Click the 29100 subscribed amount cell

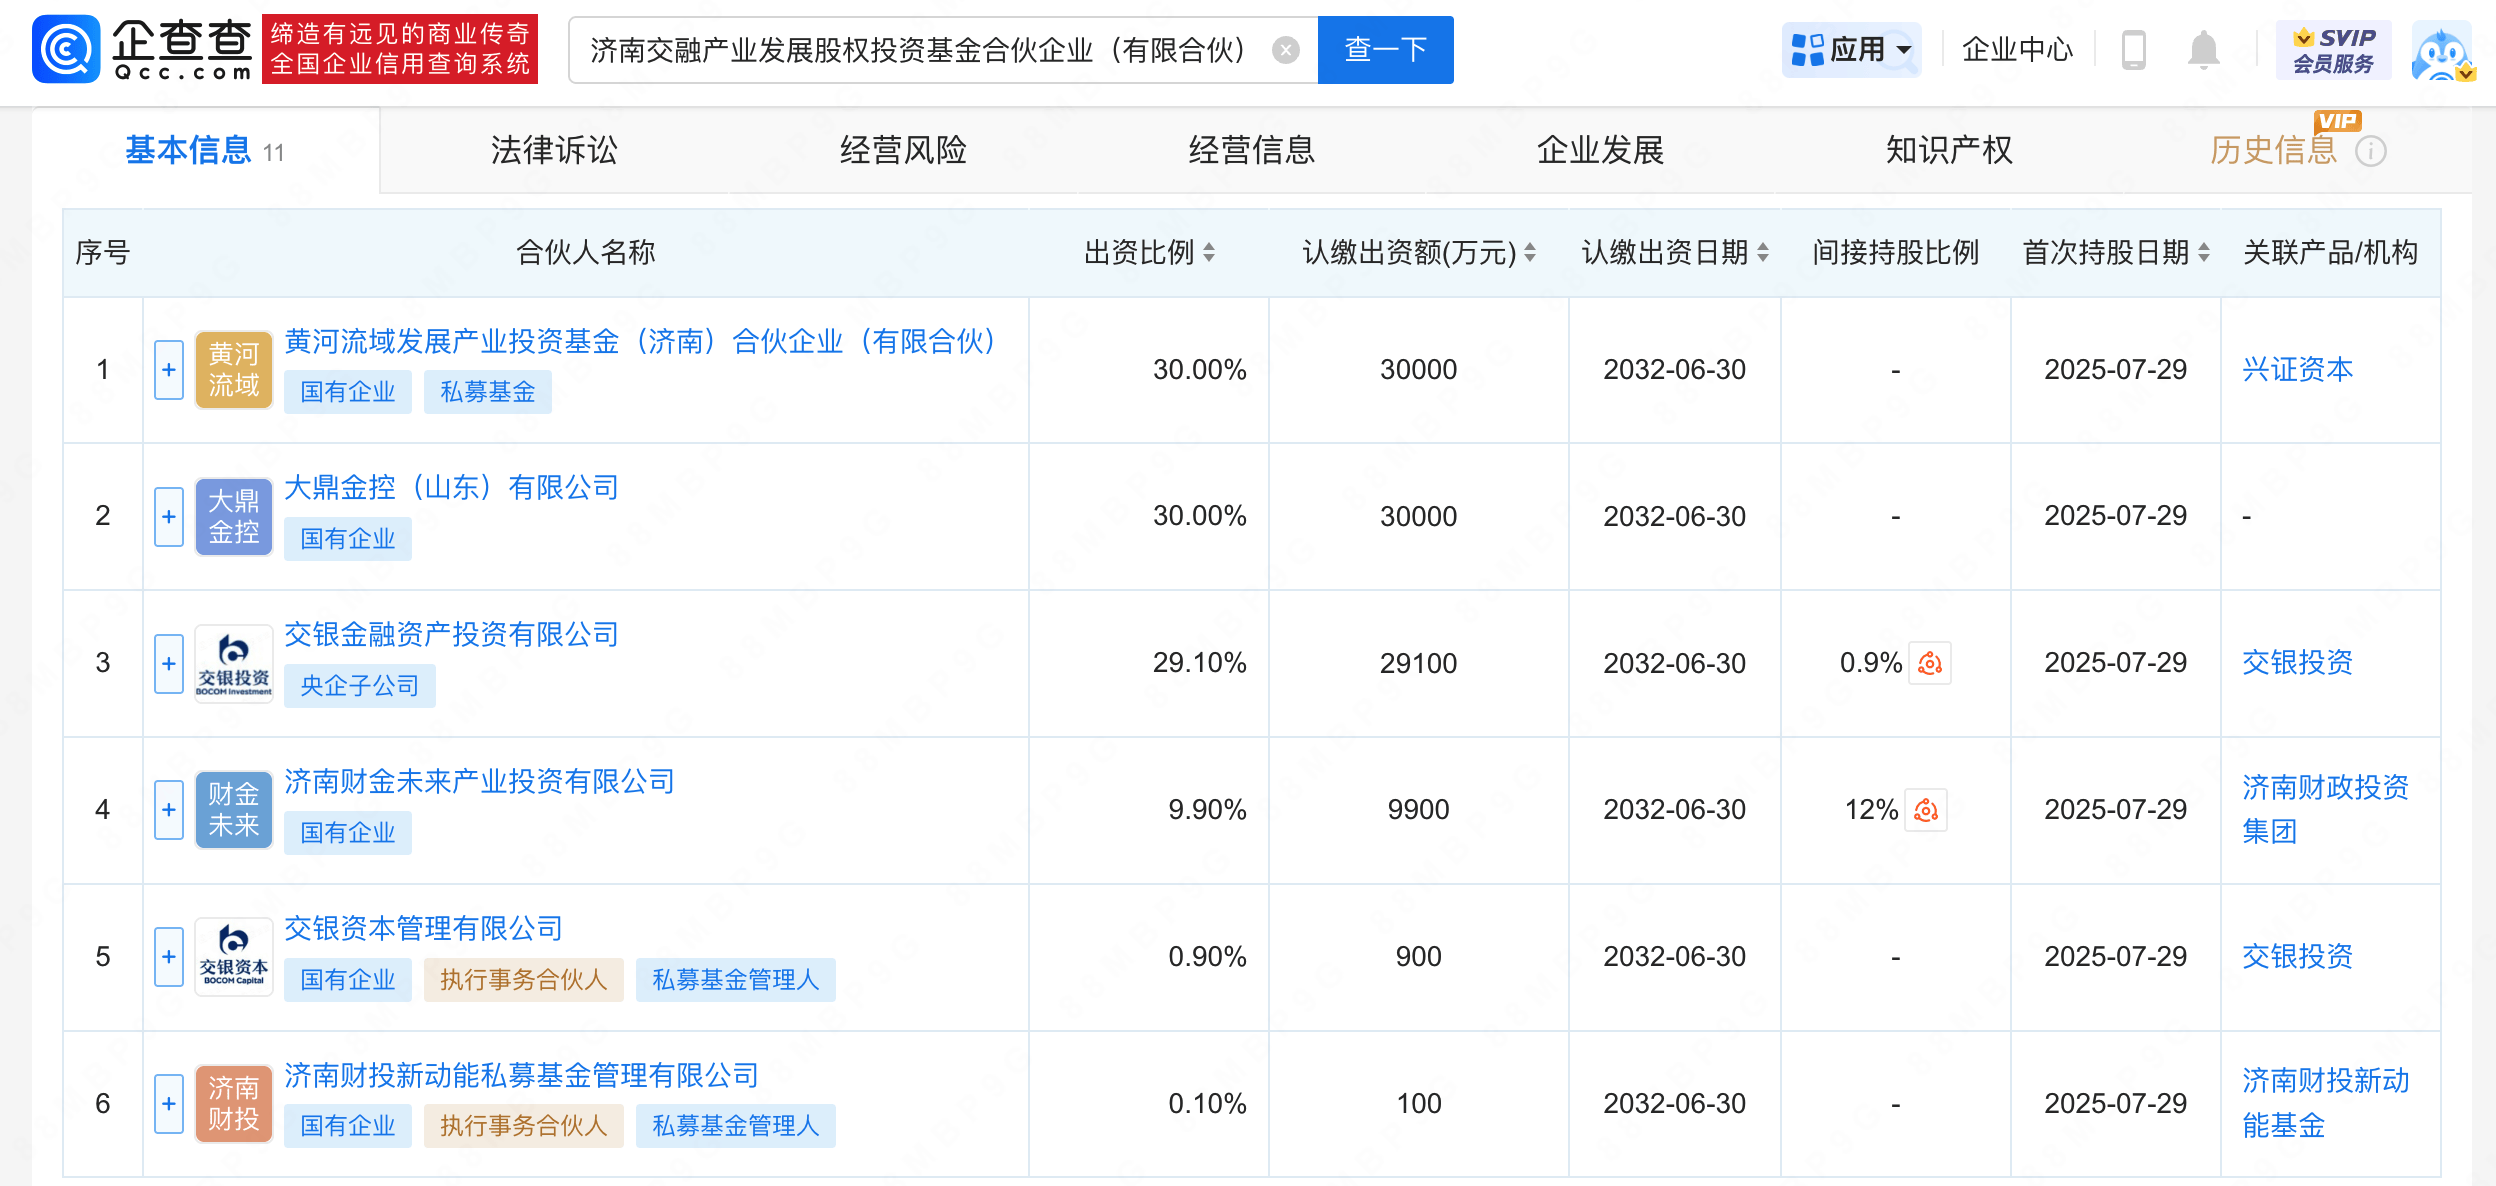point(1418,663)
